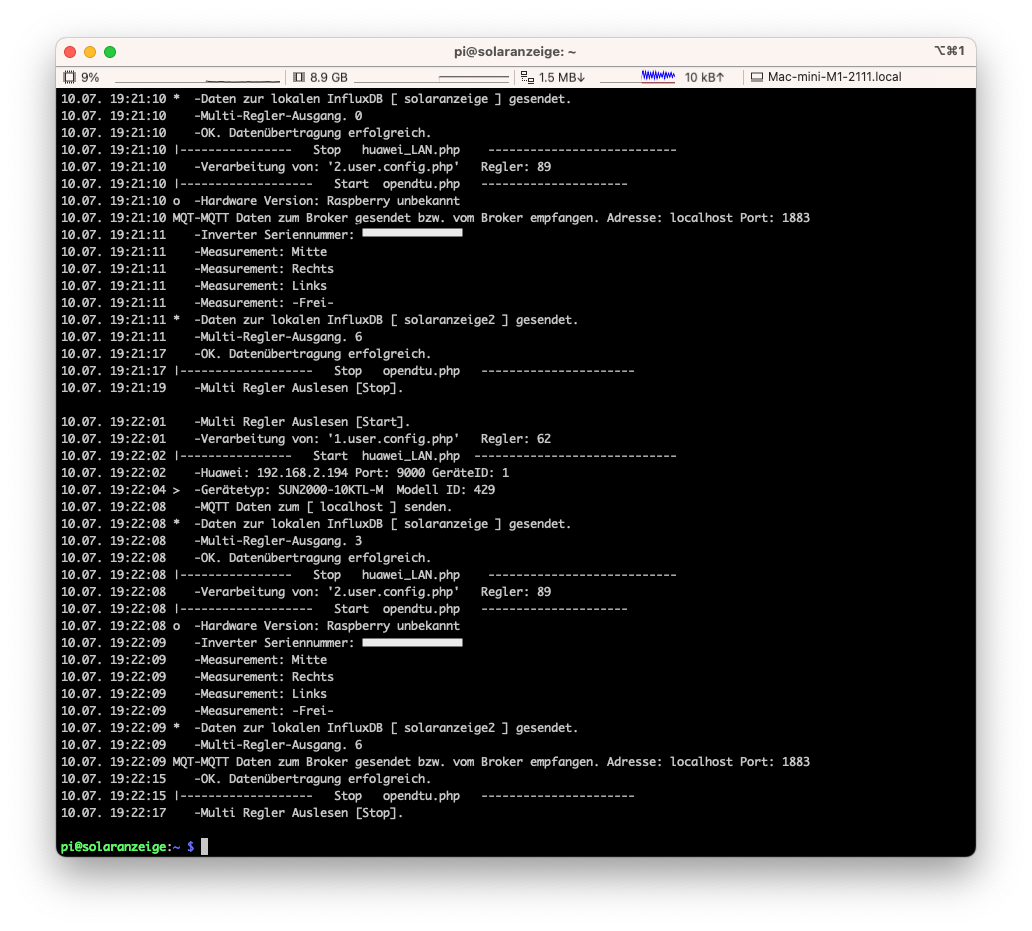This screenshot has height=931, width=1032.
Task: Click the computer icon before Mac-mini hostname
Action: point(757,77)
